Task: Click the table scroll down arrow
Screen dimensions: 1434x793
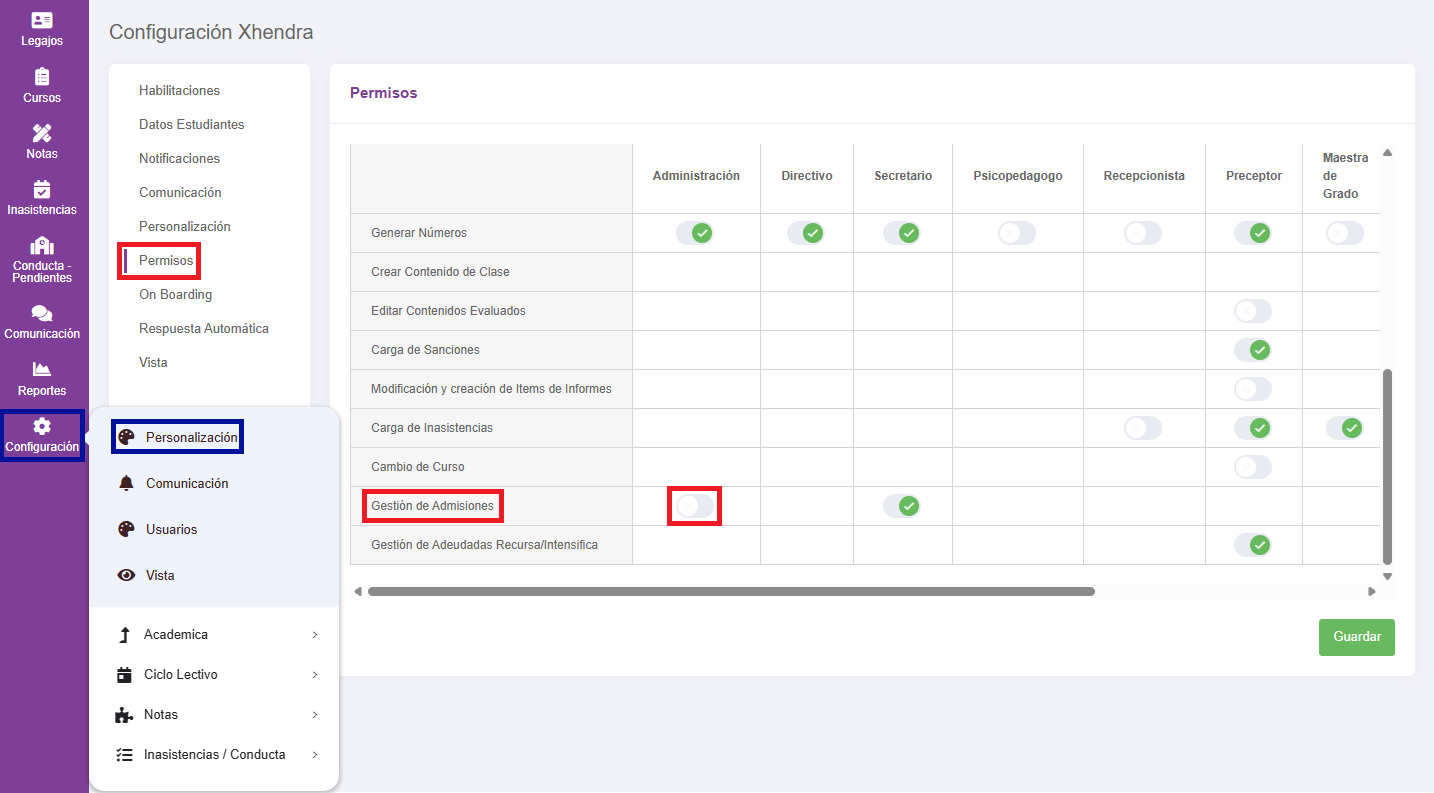Action: click(x=1387, y=577)
